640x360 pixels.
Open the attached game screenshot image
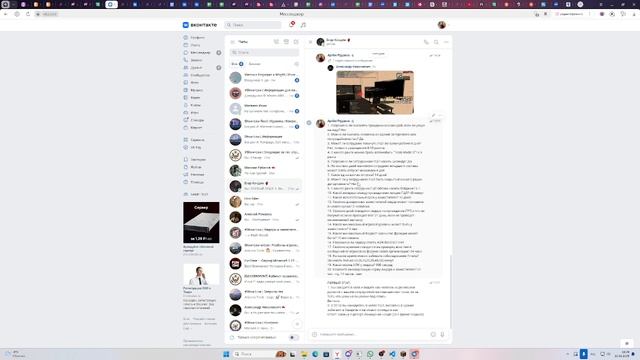[x=375, y=92]
